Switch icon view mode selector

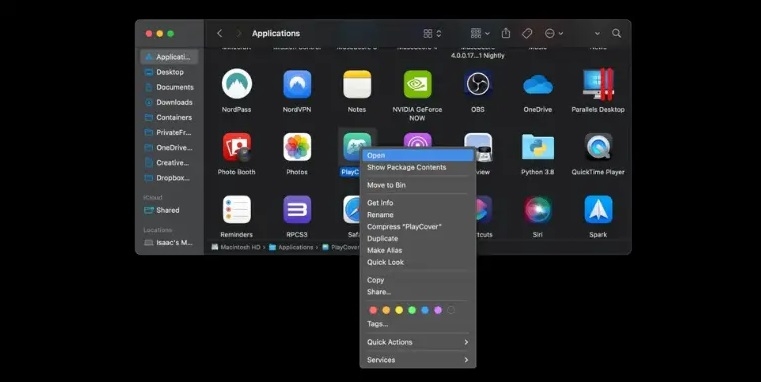(x=432, y=33)
